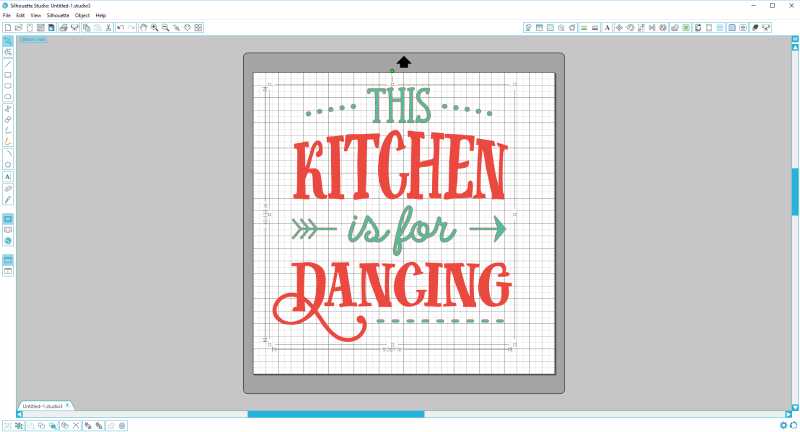Switch to Design view icon in left bar
This screenshot has width=800, height=432.
(x=8, y=219)
